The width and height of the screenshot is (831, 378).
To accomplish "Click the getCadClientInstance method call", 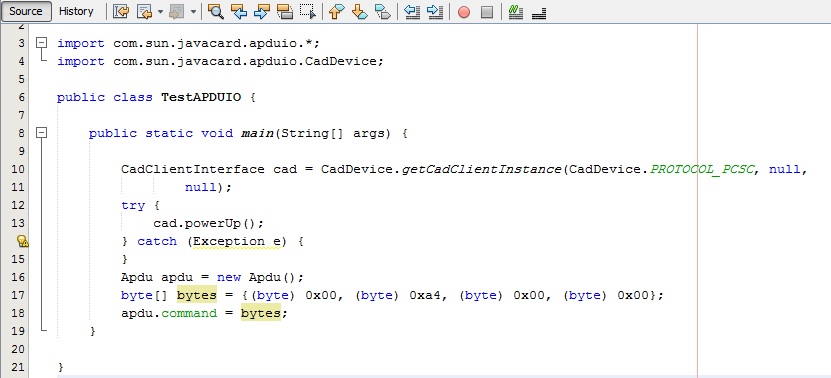I will 482,169.
